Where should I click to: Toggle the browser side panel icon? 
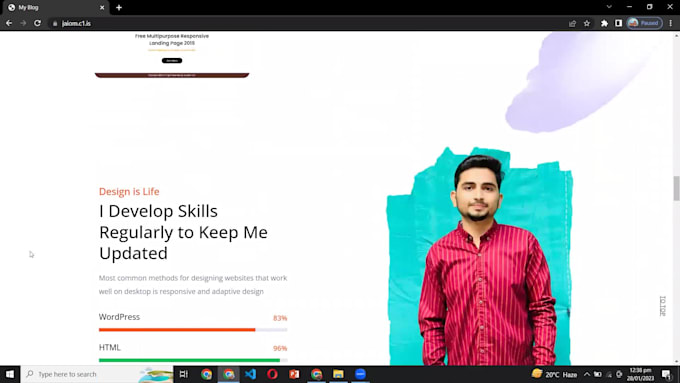tap(618, 23)
